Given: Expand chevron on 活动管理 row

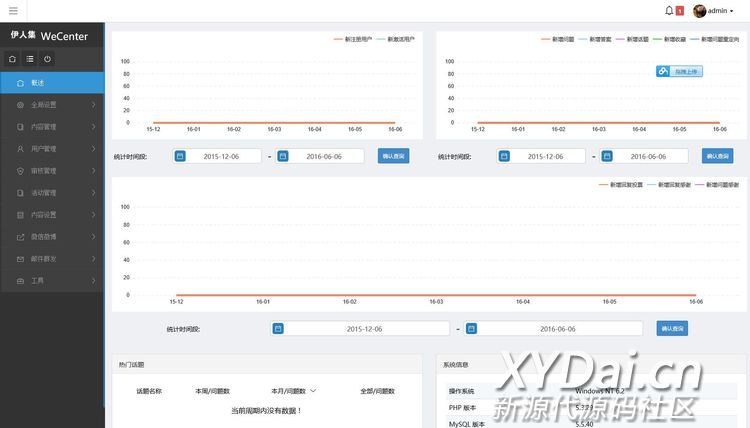Looking at the screenshot, I should click(93, 193).
